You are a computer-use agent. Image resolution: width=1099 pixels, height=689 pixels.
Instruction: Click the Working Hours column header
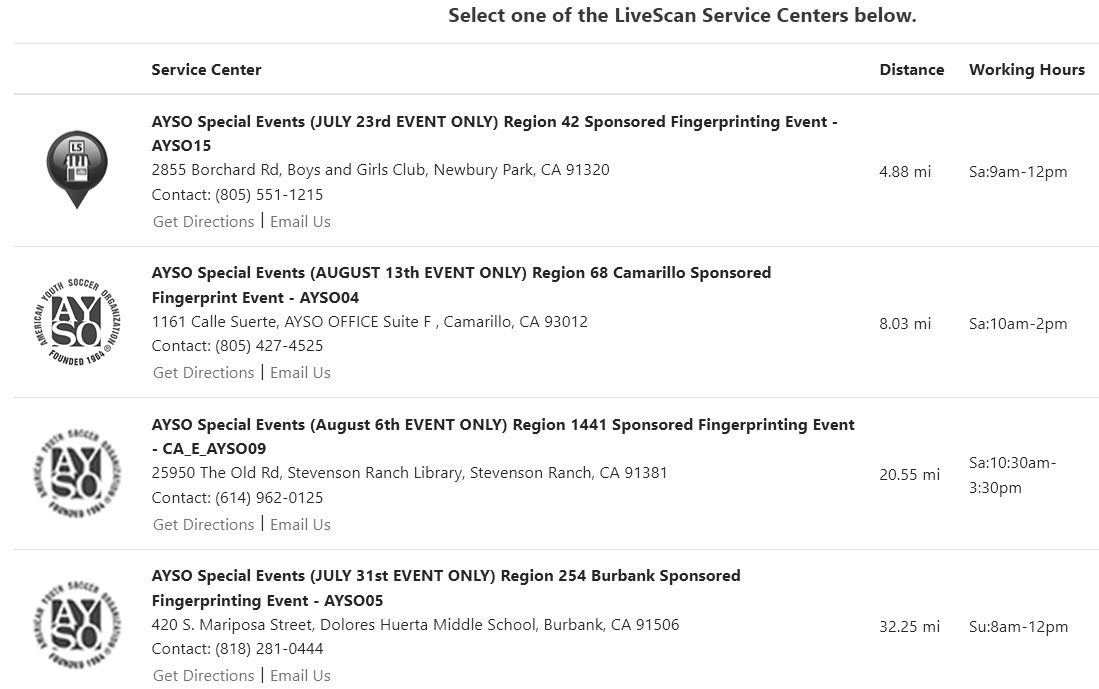click(1027, 69)
